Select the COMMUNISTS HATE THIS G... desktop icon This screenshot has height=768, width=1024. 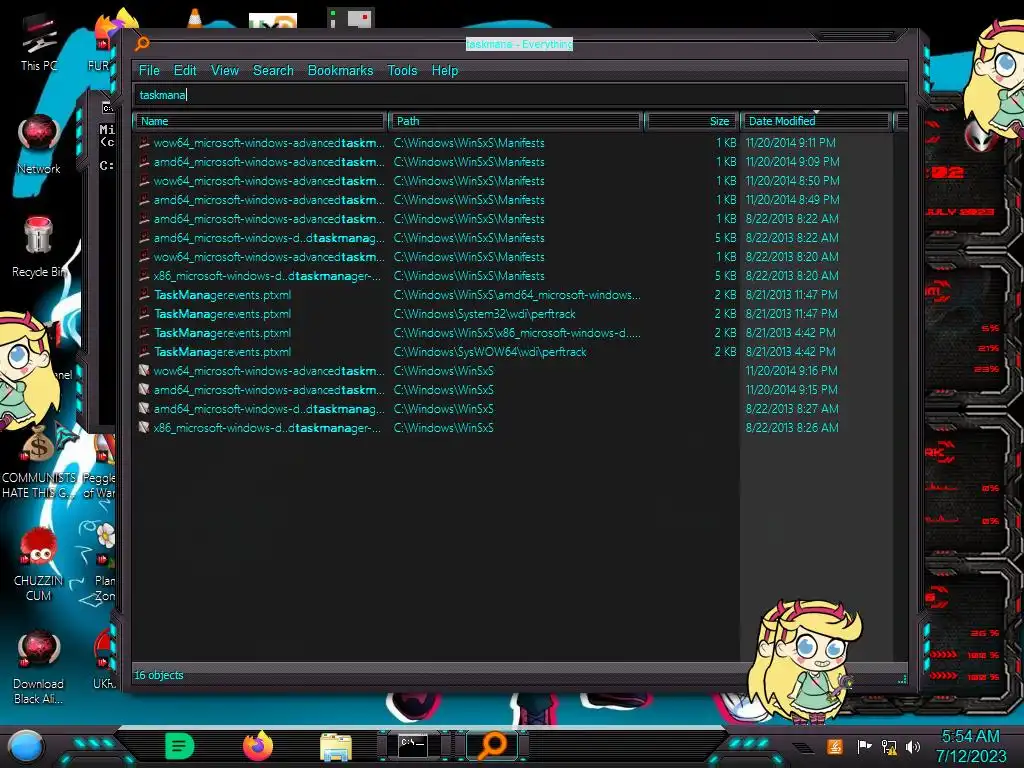pyautogui.click(x=39, y=462)
